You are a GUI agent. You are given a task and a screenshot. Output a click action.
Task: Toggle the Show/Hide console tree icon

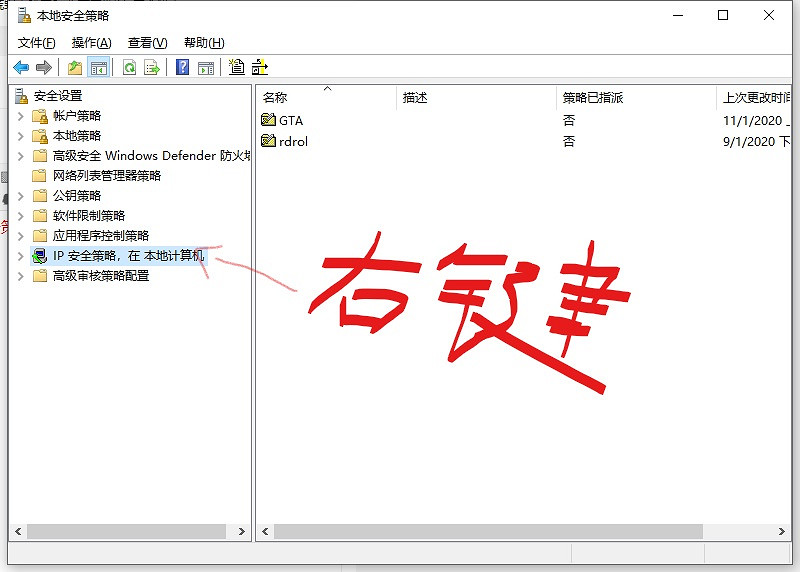pos(98,68)
